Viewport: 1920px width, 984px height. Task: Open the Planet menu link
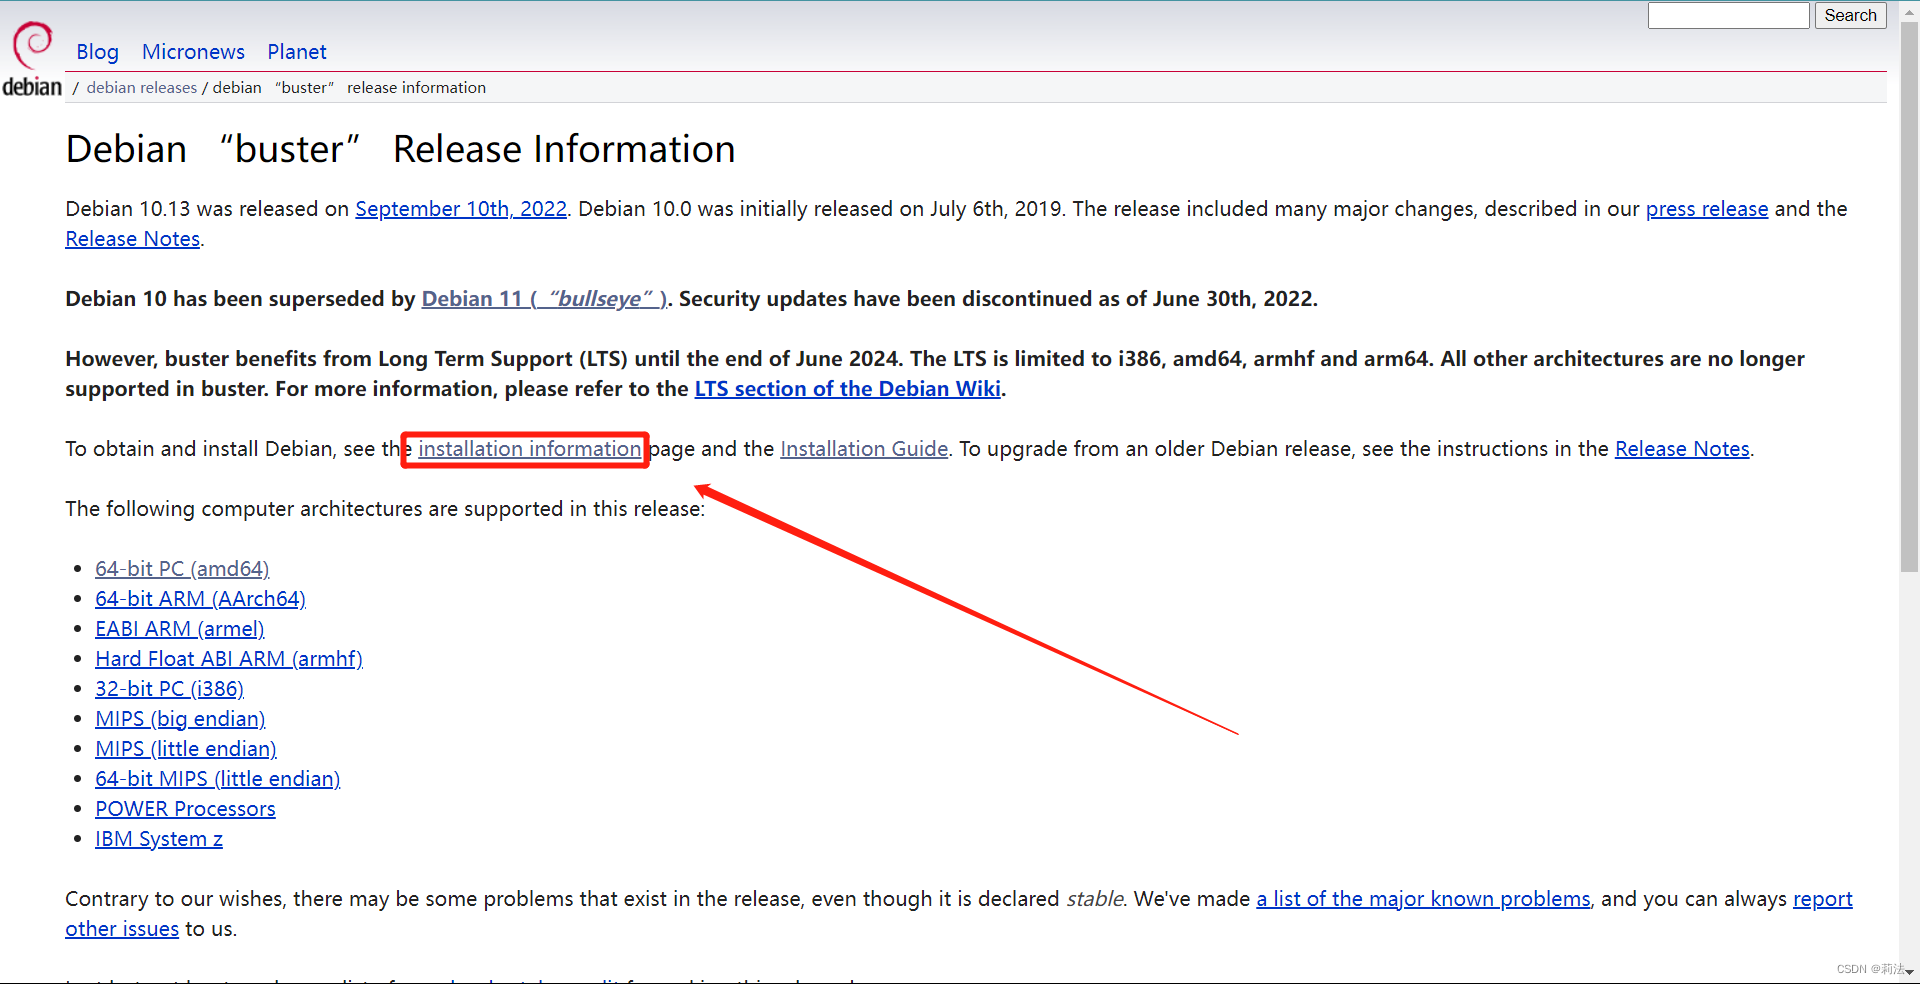coord(296,52)
